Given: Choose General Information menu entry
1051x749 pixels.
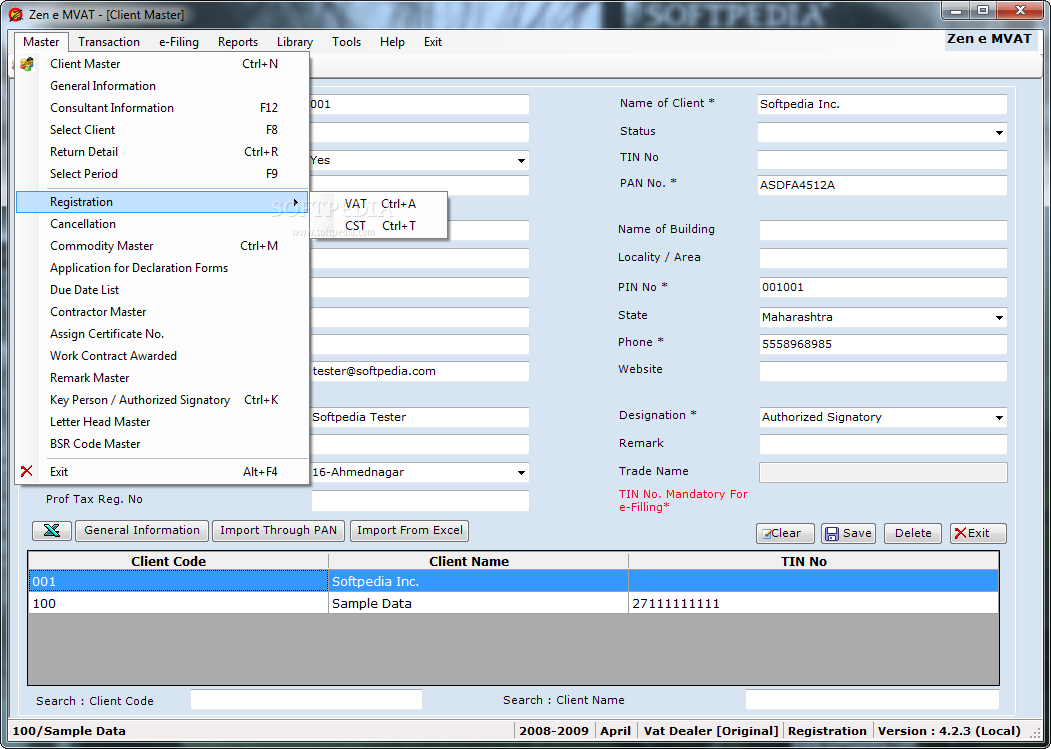Looking at the screenshot, I should [x=162, y=86].
